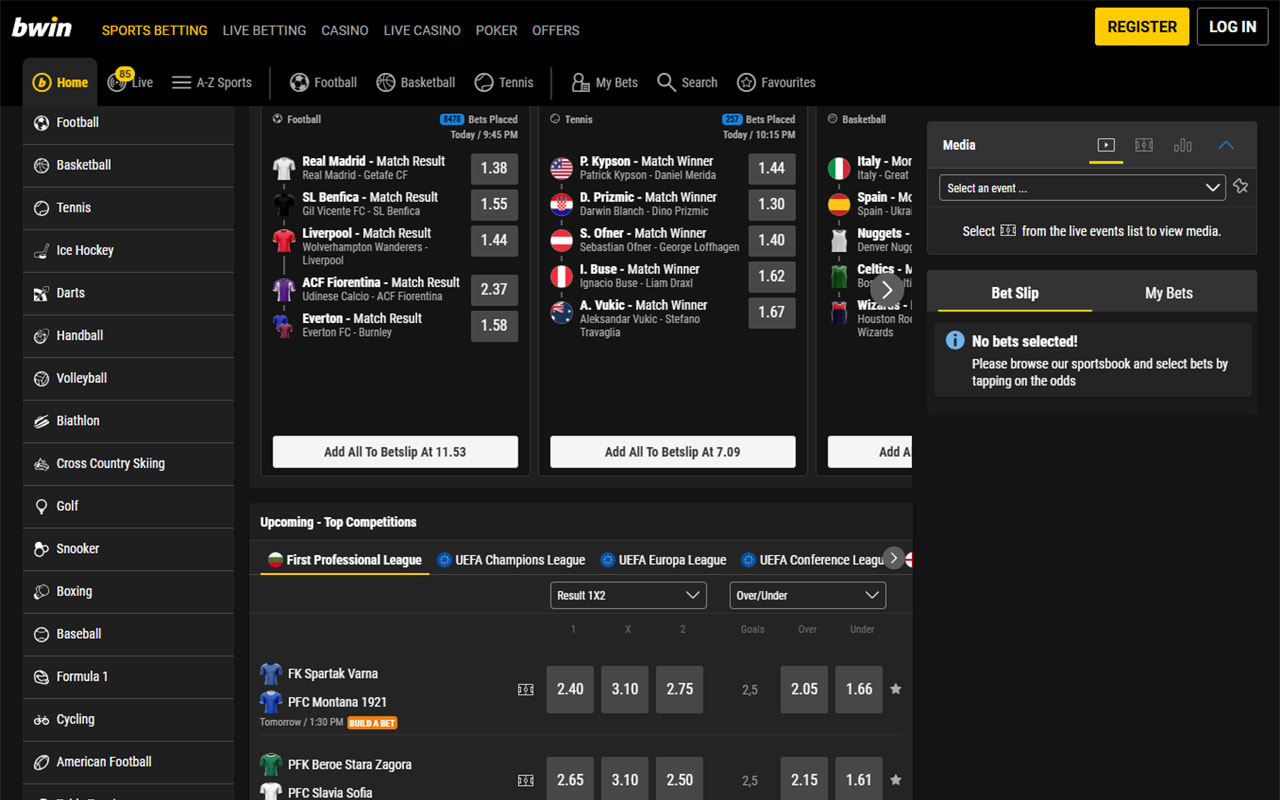Select First Professional League tab
The image size is (1280, 800).
point(345,560)
